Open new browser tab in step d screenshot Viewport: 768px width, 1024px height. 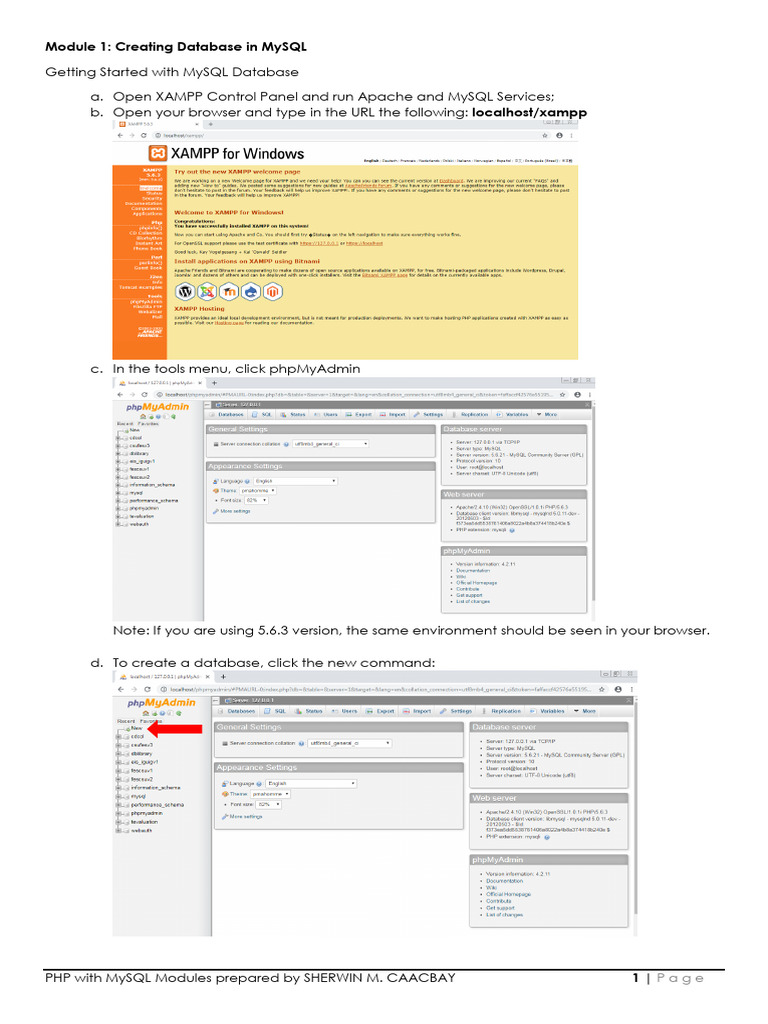223,677
